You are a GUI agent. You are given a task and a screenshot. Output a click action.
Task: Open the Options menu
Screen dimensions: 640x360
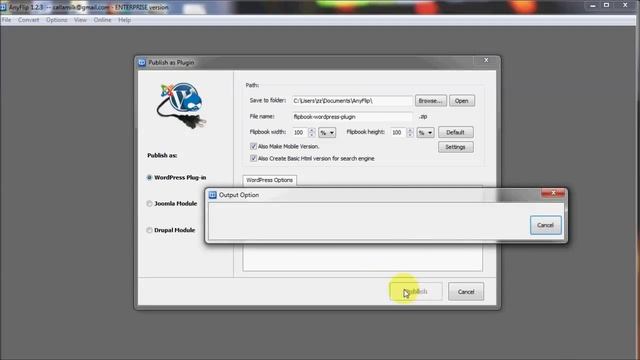point(56,20)
